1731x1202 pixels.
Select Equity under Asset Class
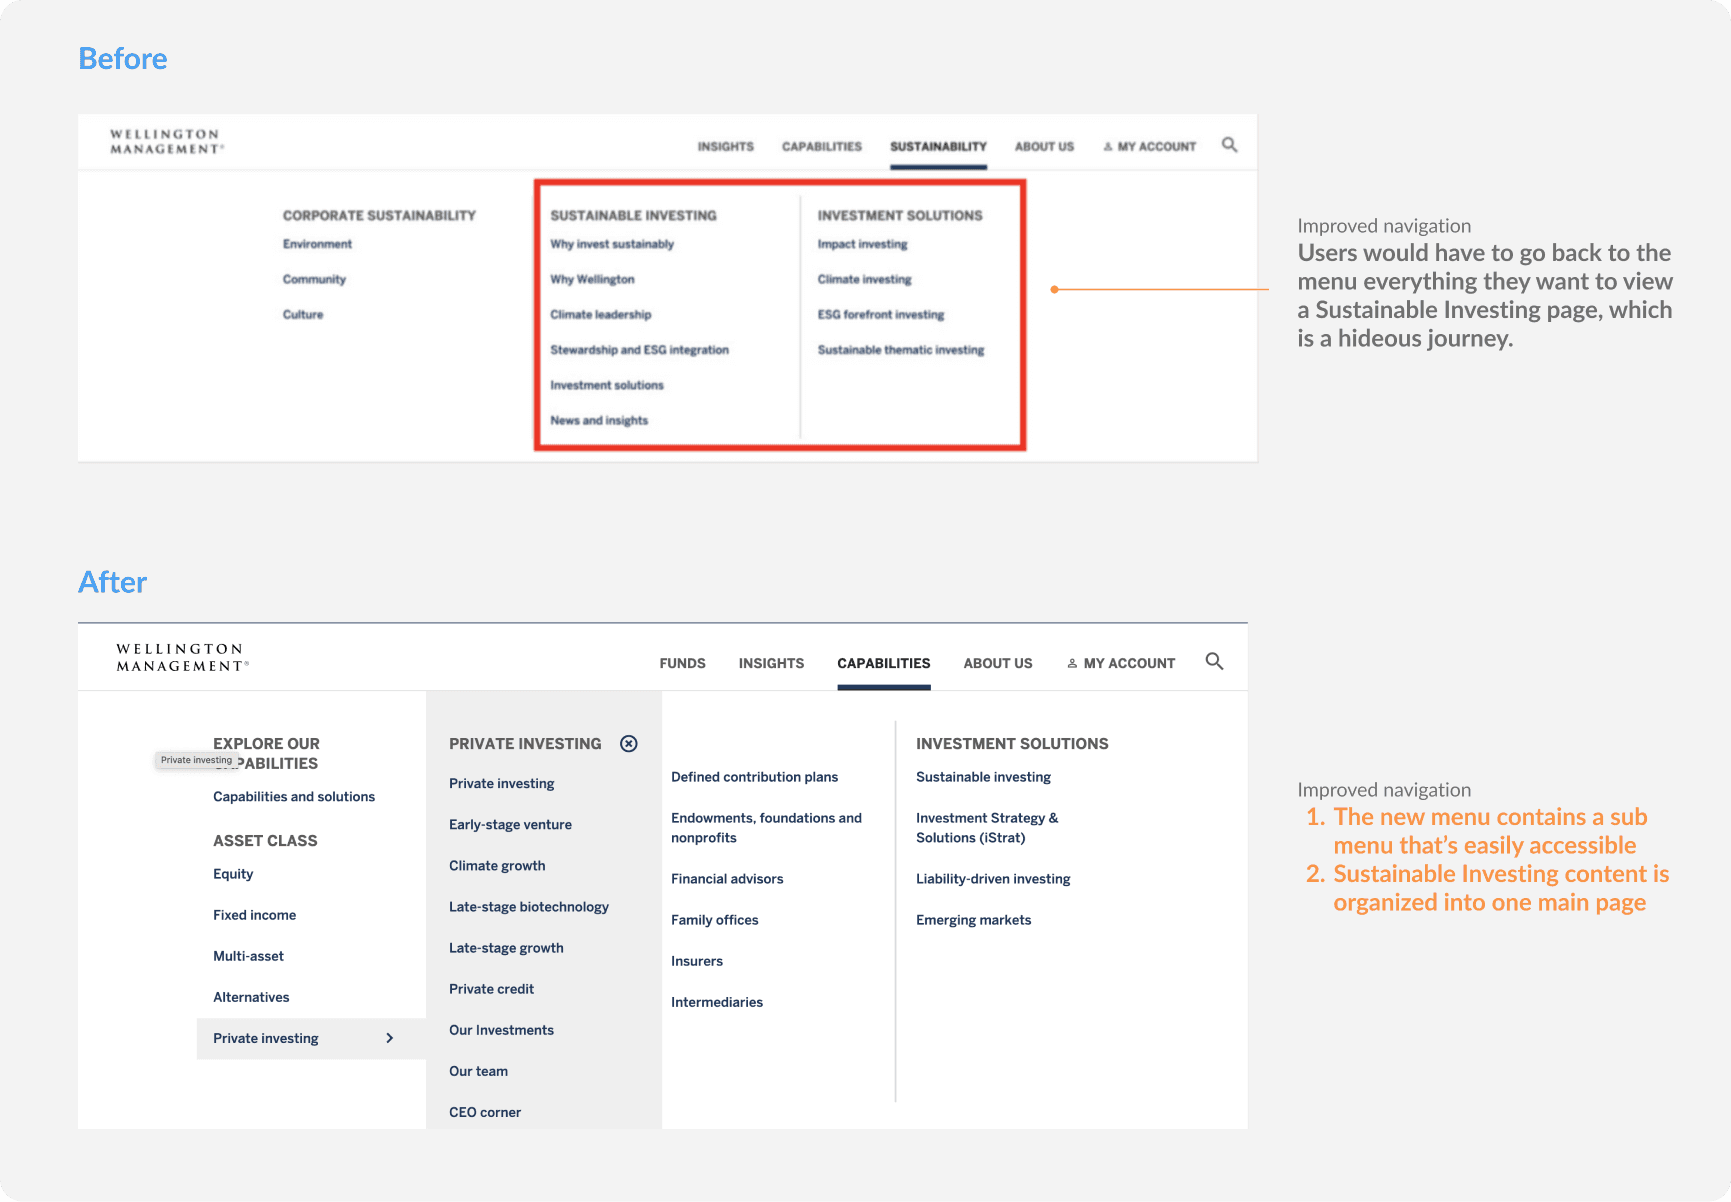(x=233, y=874)
